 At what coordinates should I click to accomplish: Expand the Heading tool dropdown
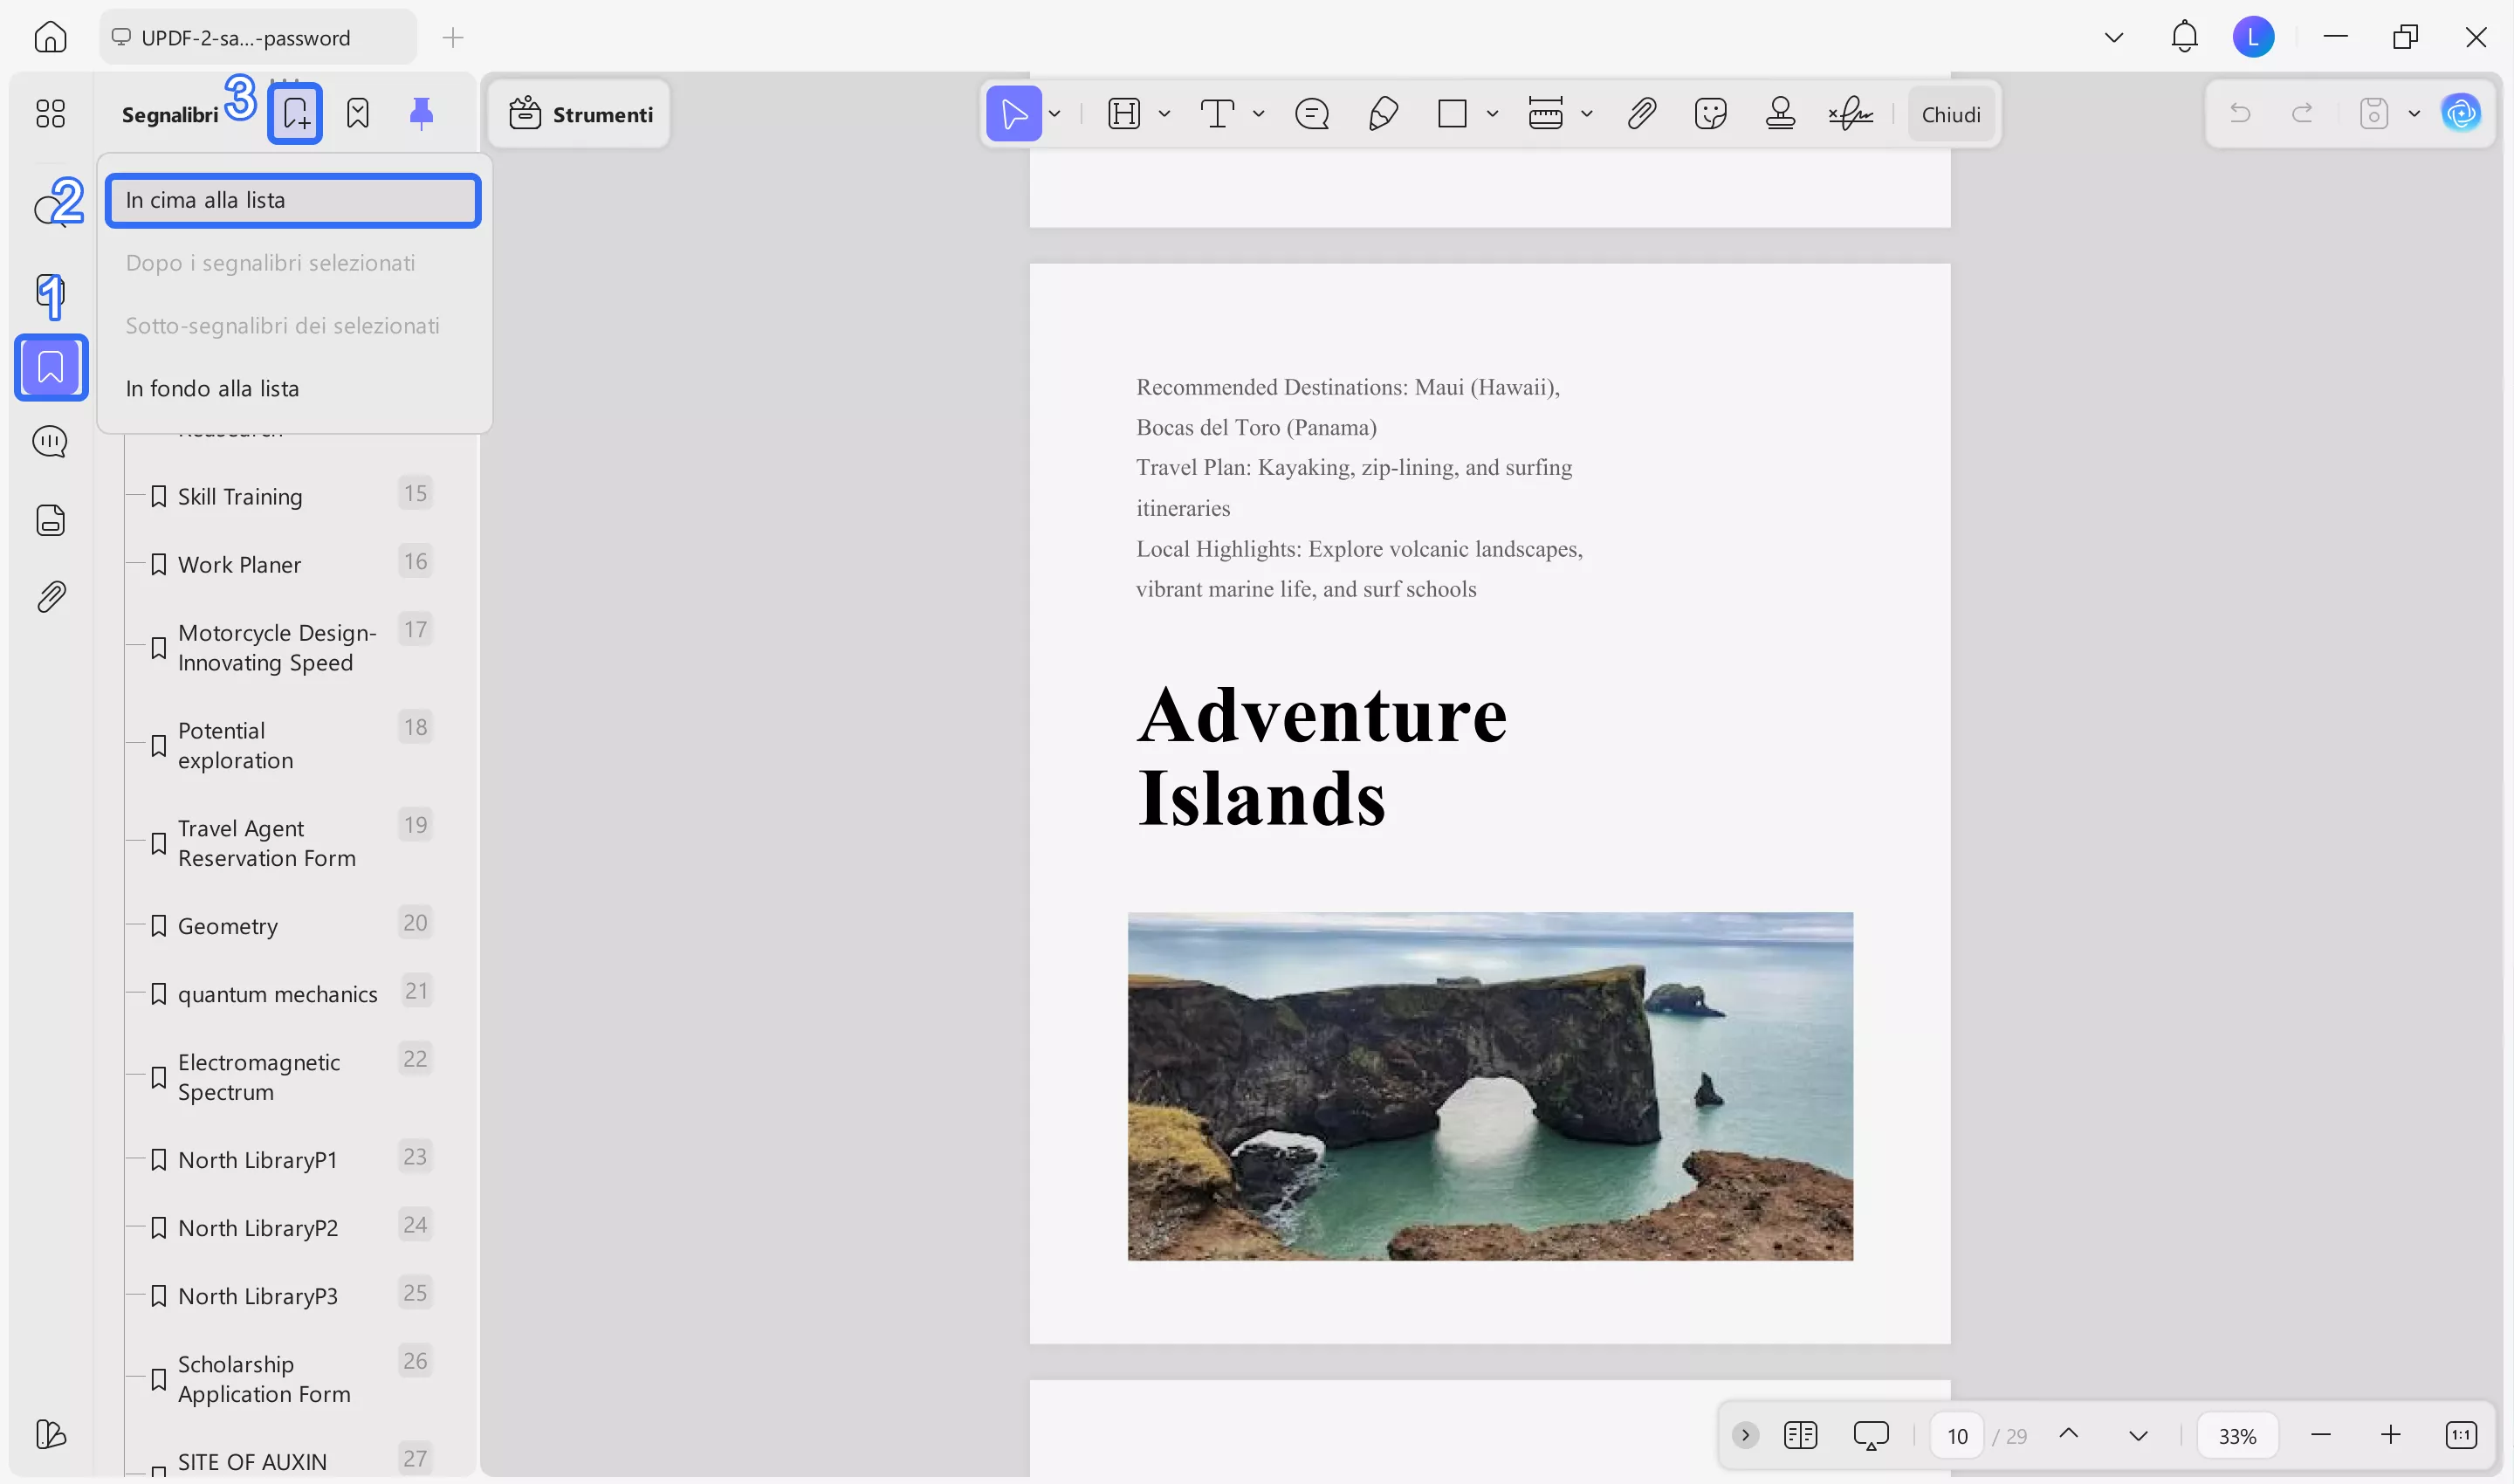pos(1163,114)
